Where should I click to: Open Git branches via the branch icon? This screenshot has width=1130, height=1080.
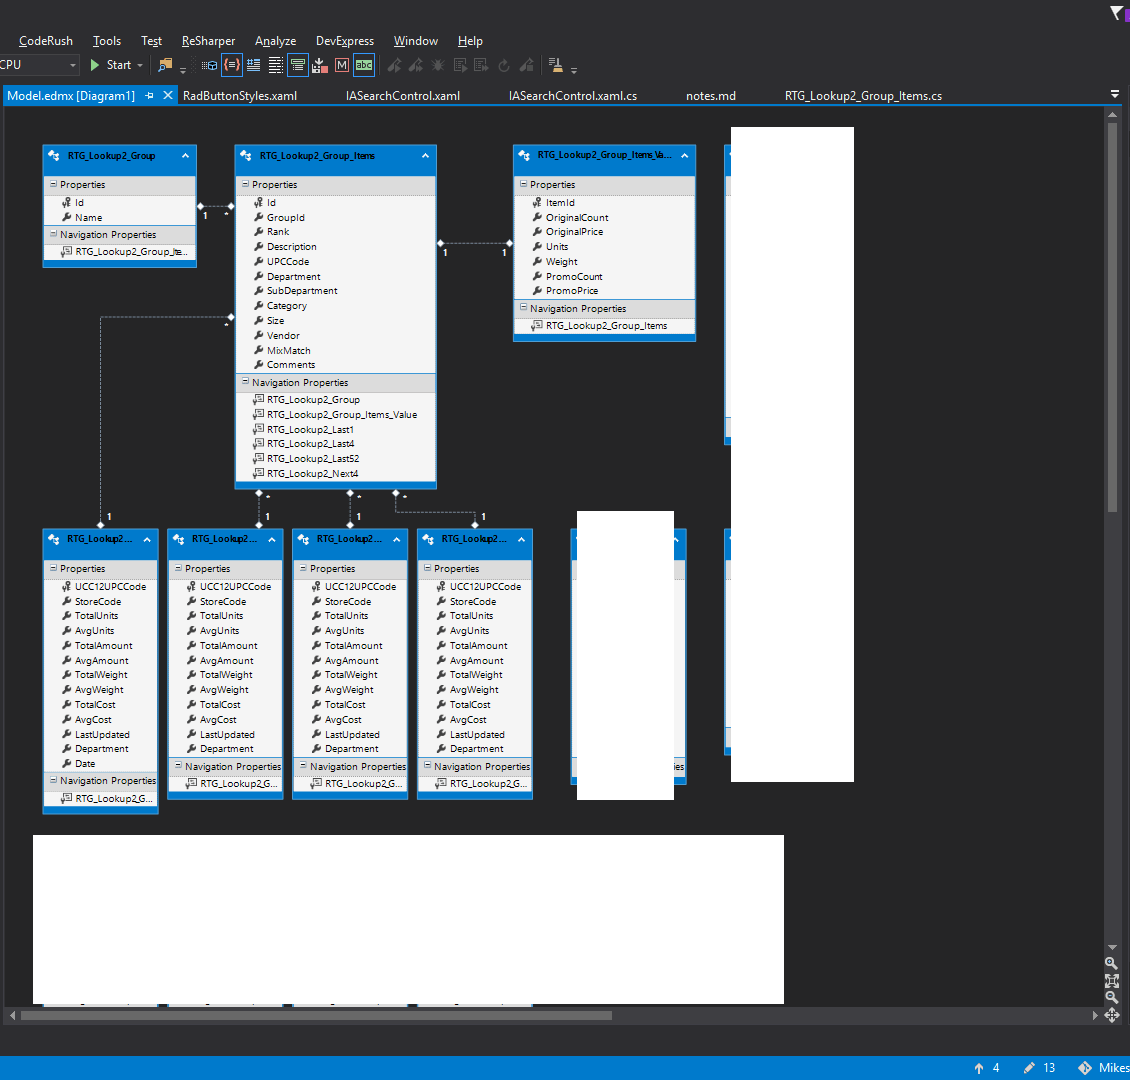coord(1084,1067)
